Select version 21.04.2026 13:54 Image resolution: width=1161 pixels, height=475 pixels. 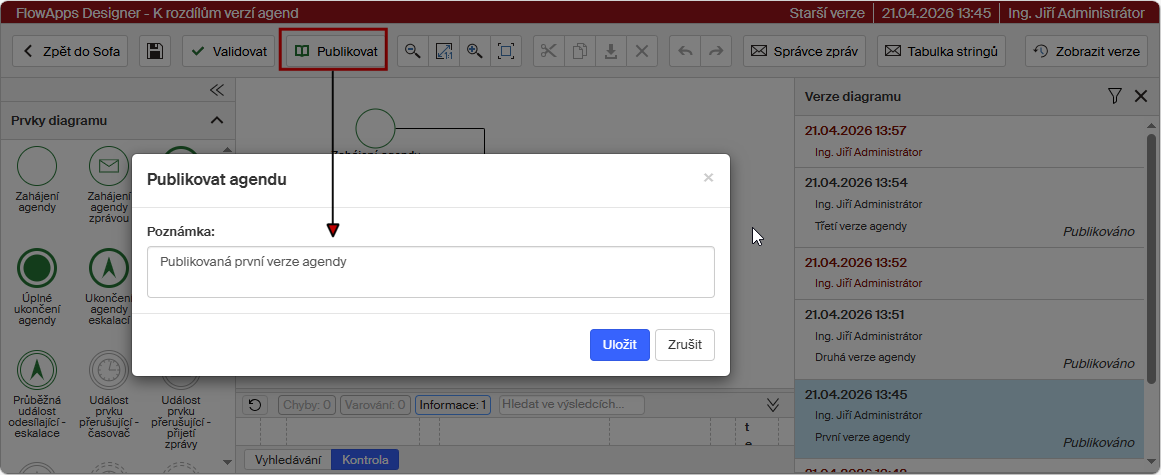(970, 207)
